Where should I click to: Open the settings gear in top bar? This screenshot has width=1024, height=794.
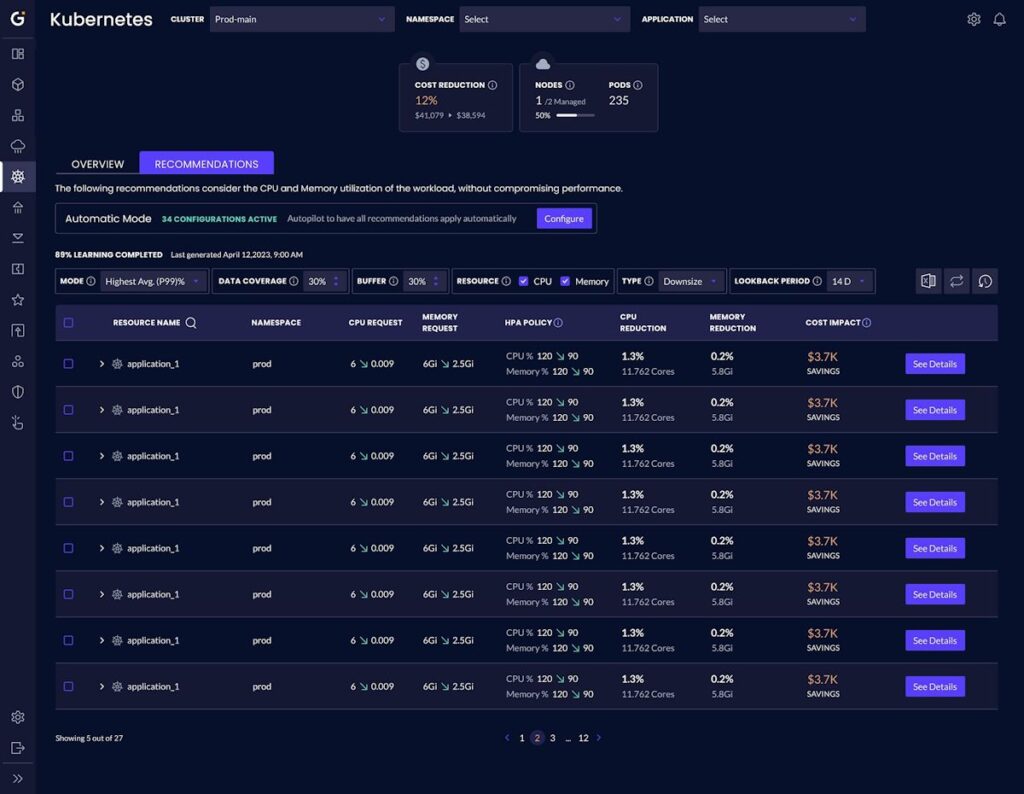(974, 18)
